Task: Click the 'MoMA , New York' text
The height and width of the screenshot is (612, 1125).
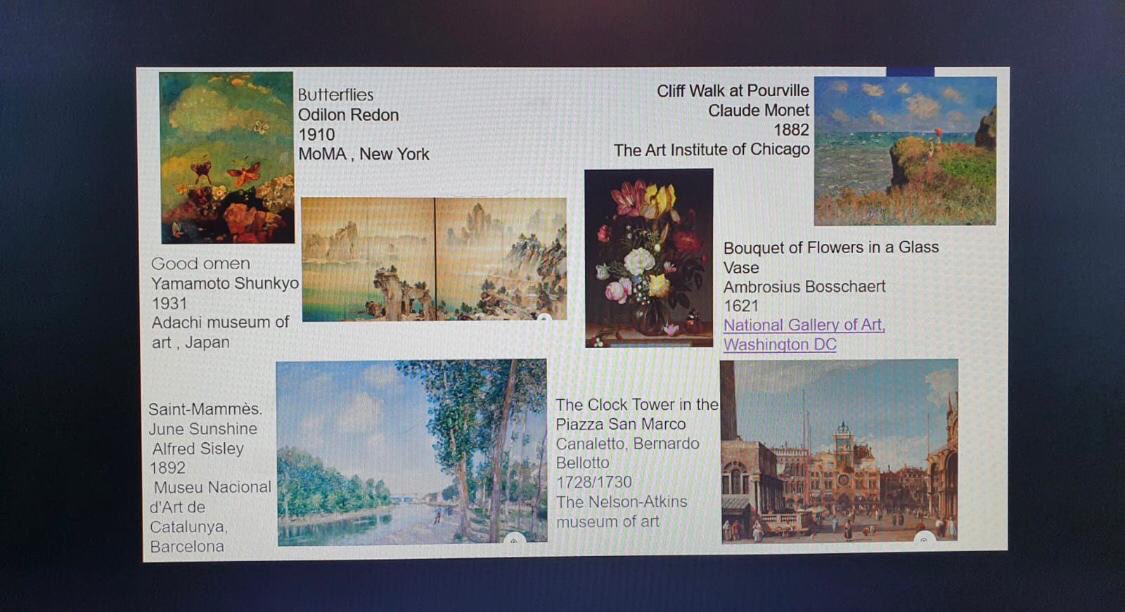Action: pos(364,154)
